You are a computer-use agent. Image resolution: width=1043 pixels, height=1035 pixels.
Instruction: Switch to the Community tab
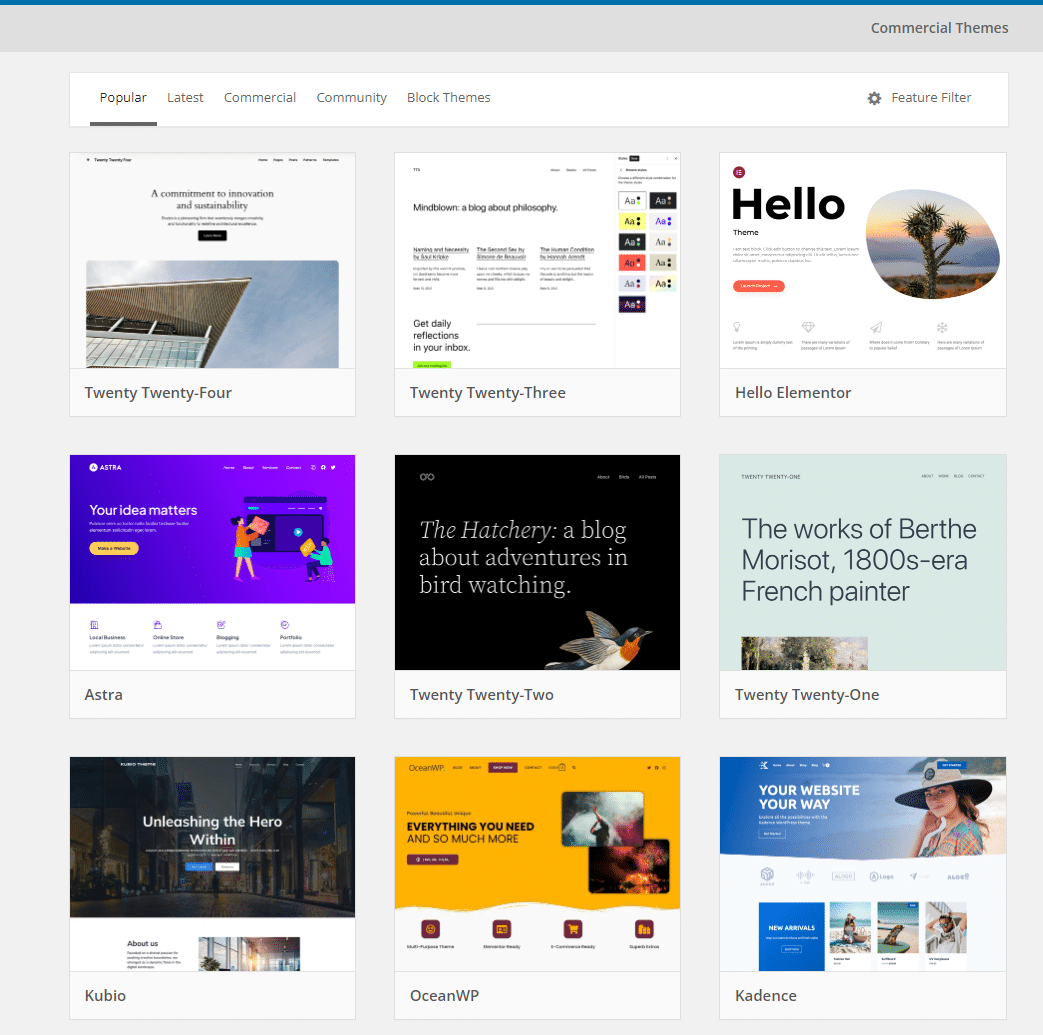[351, 98]
